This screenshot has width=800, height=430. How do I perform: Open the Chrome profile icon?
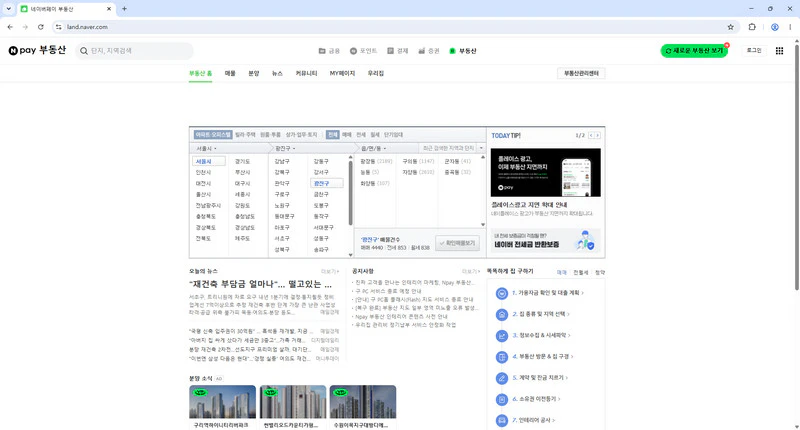(774, 27)
